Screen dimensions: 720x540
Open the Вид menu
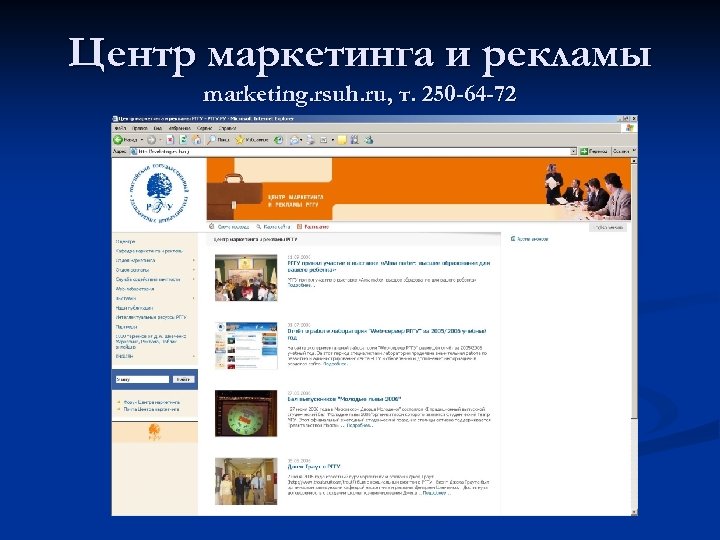158,128
